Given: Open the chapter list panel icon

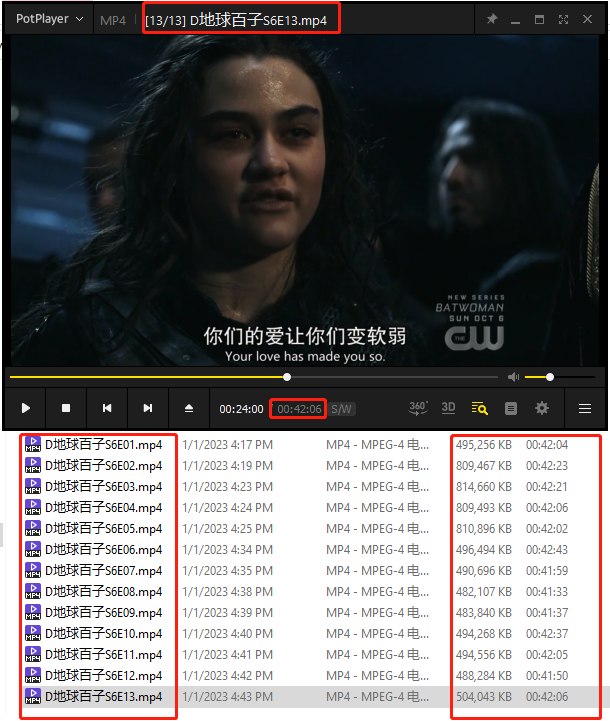Looking at the screenshot, I should pos(511,408).
